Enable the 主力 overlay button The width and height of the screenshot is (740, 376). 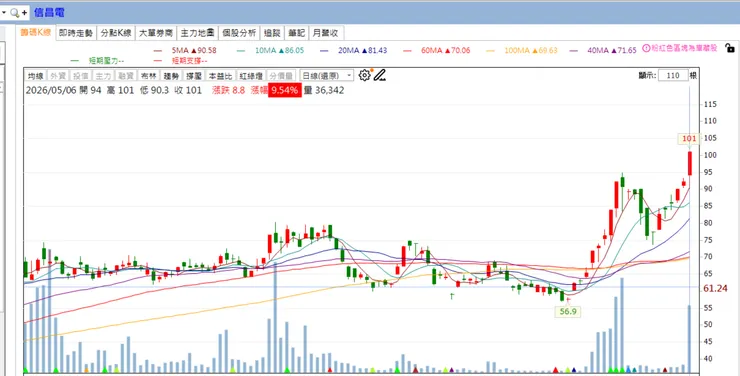point(103,76)
